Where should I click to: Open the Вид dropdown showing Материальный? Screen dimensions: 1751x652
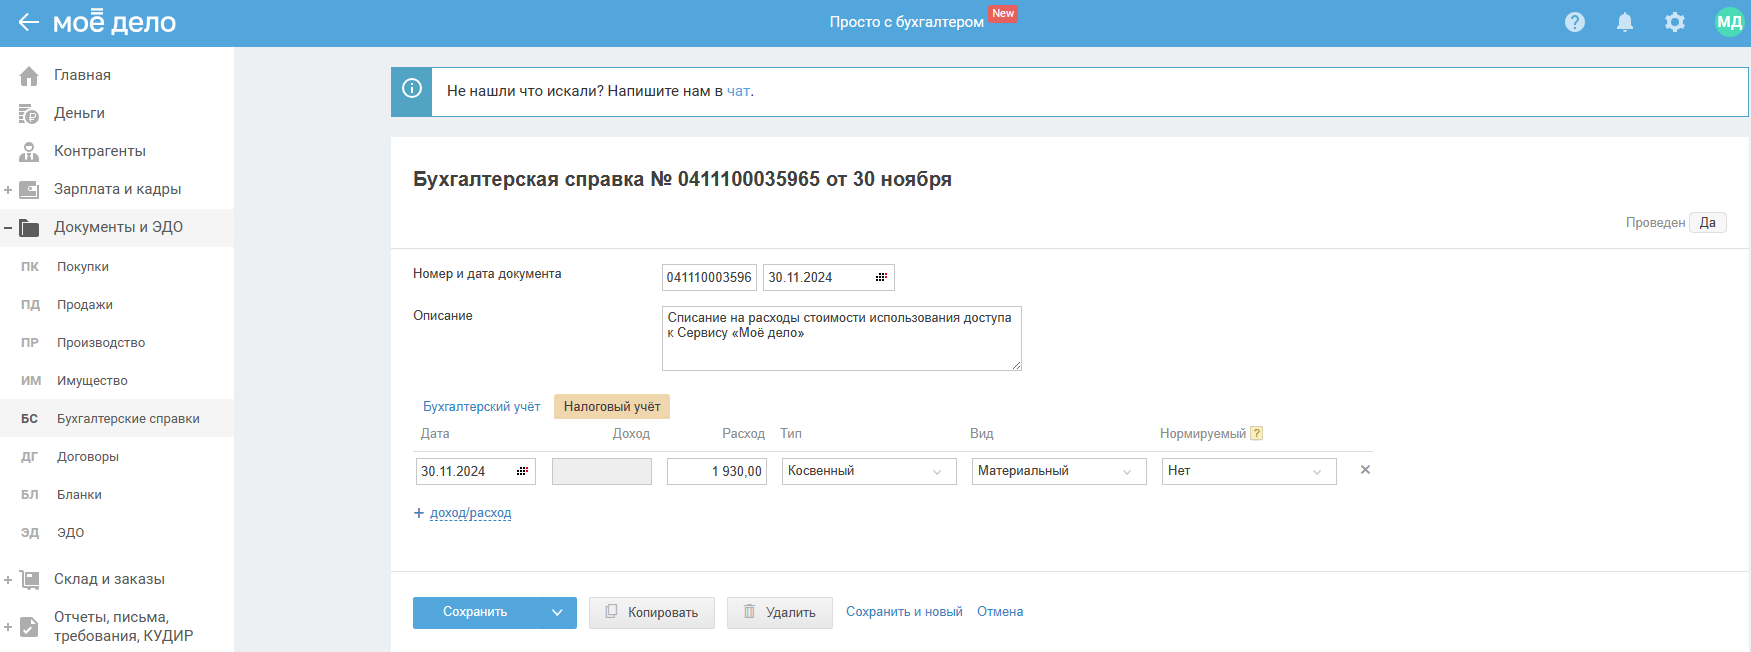(1059, 471)
